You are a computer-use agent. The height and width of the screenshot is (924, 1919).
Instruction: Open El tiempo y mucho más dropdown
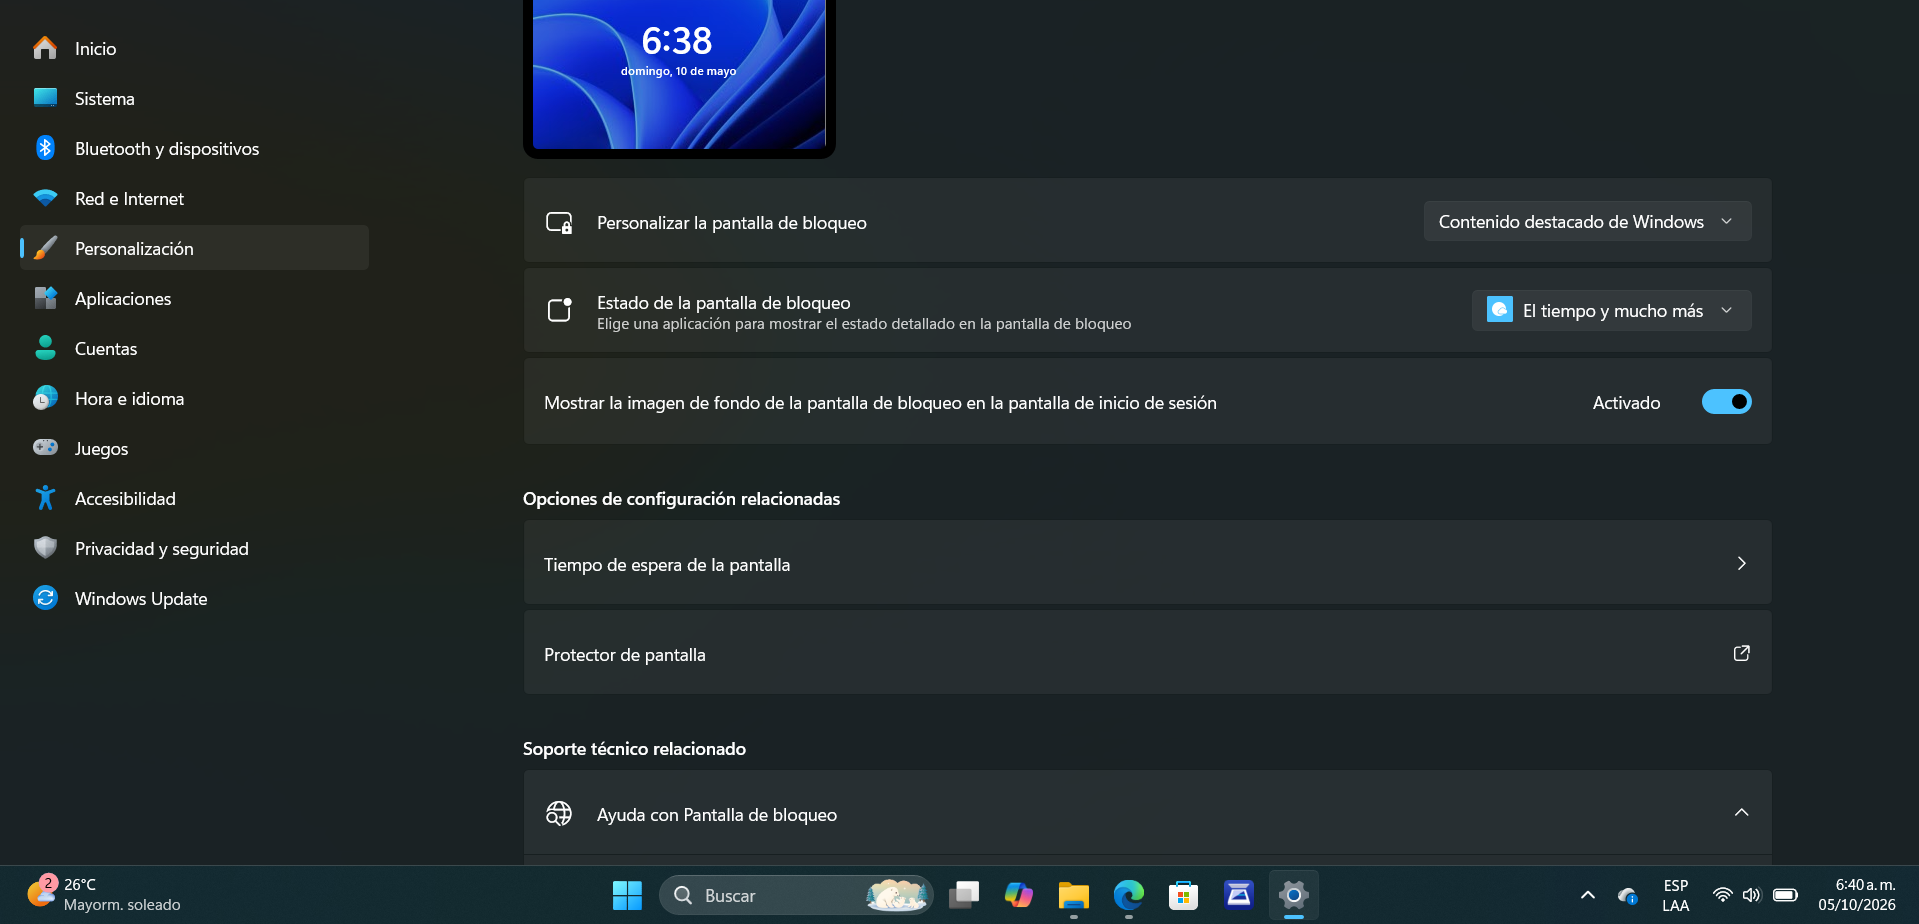click(1611, 310)
